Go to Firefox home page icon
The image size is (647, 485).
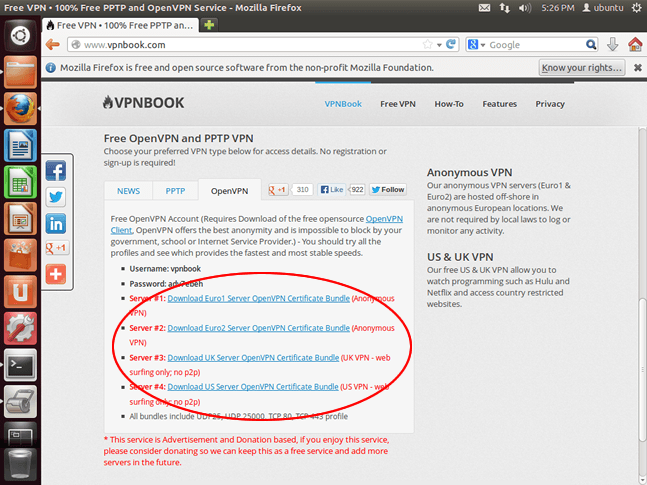pos(635,44)
